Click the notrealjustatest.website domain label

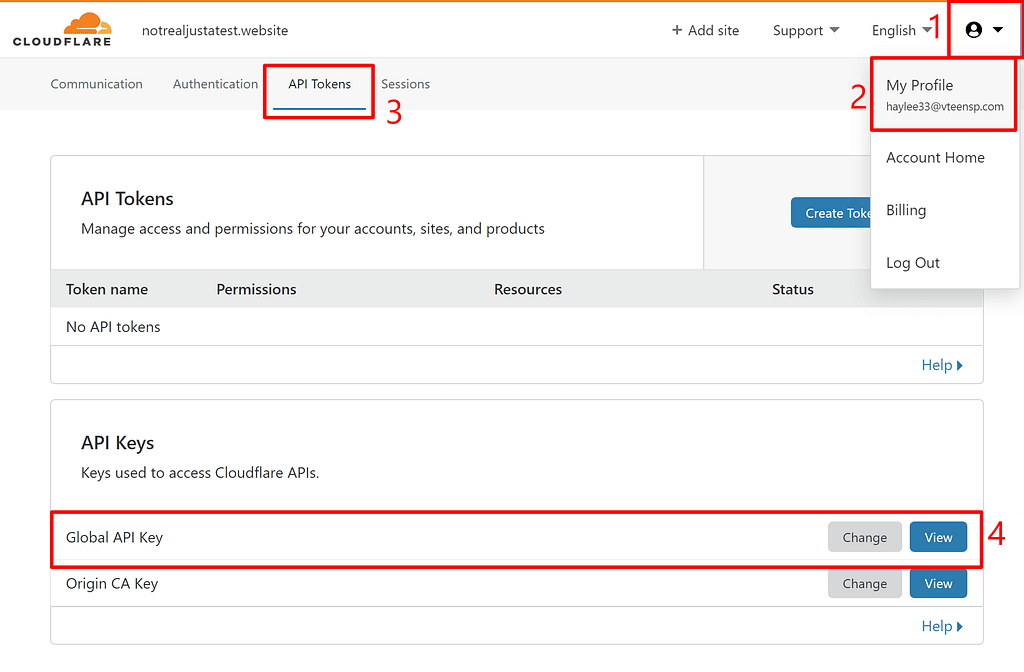click(x=214, y=30)
